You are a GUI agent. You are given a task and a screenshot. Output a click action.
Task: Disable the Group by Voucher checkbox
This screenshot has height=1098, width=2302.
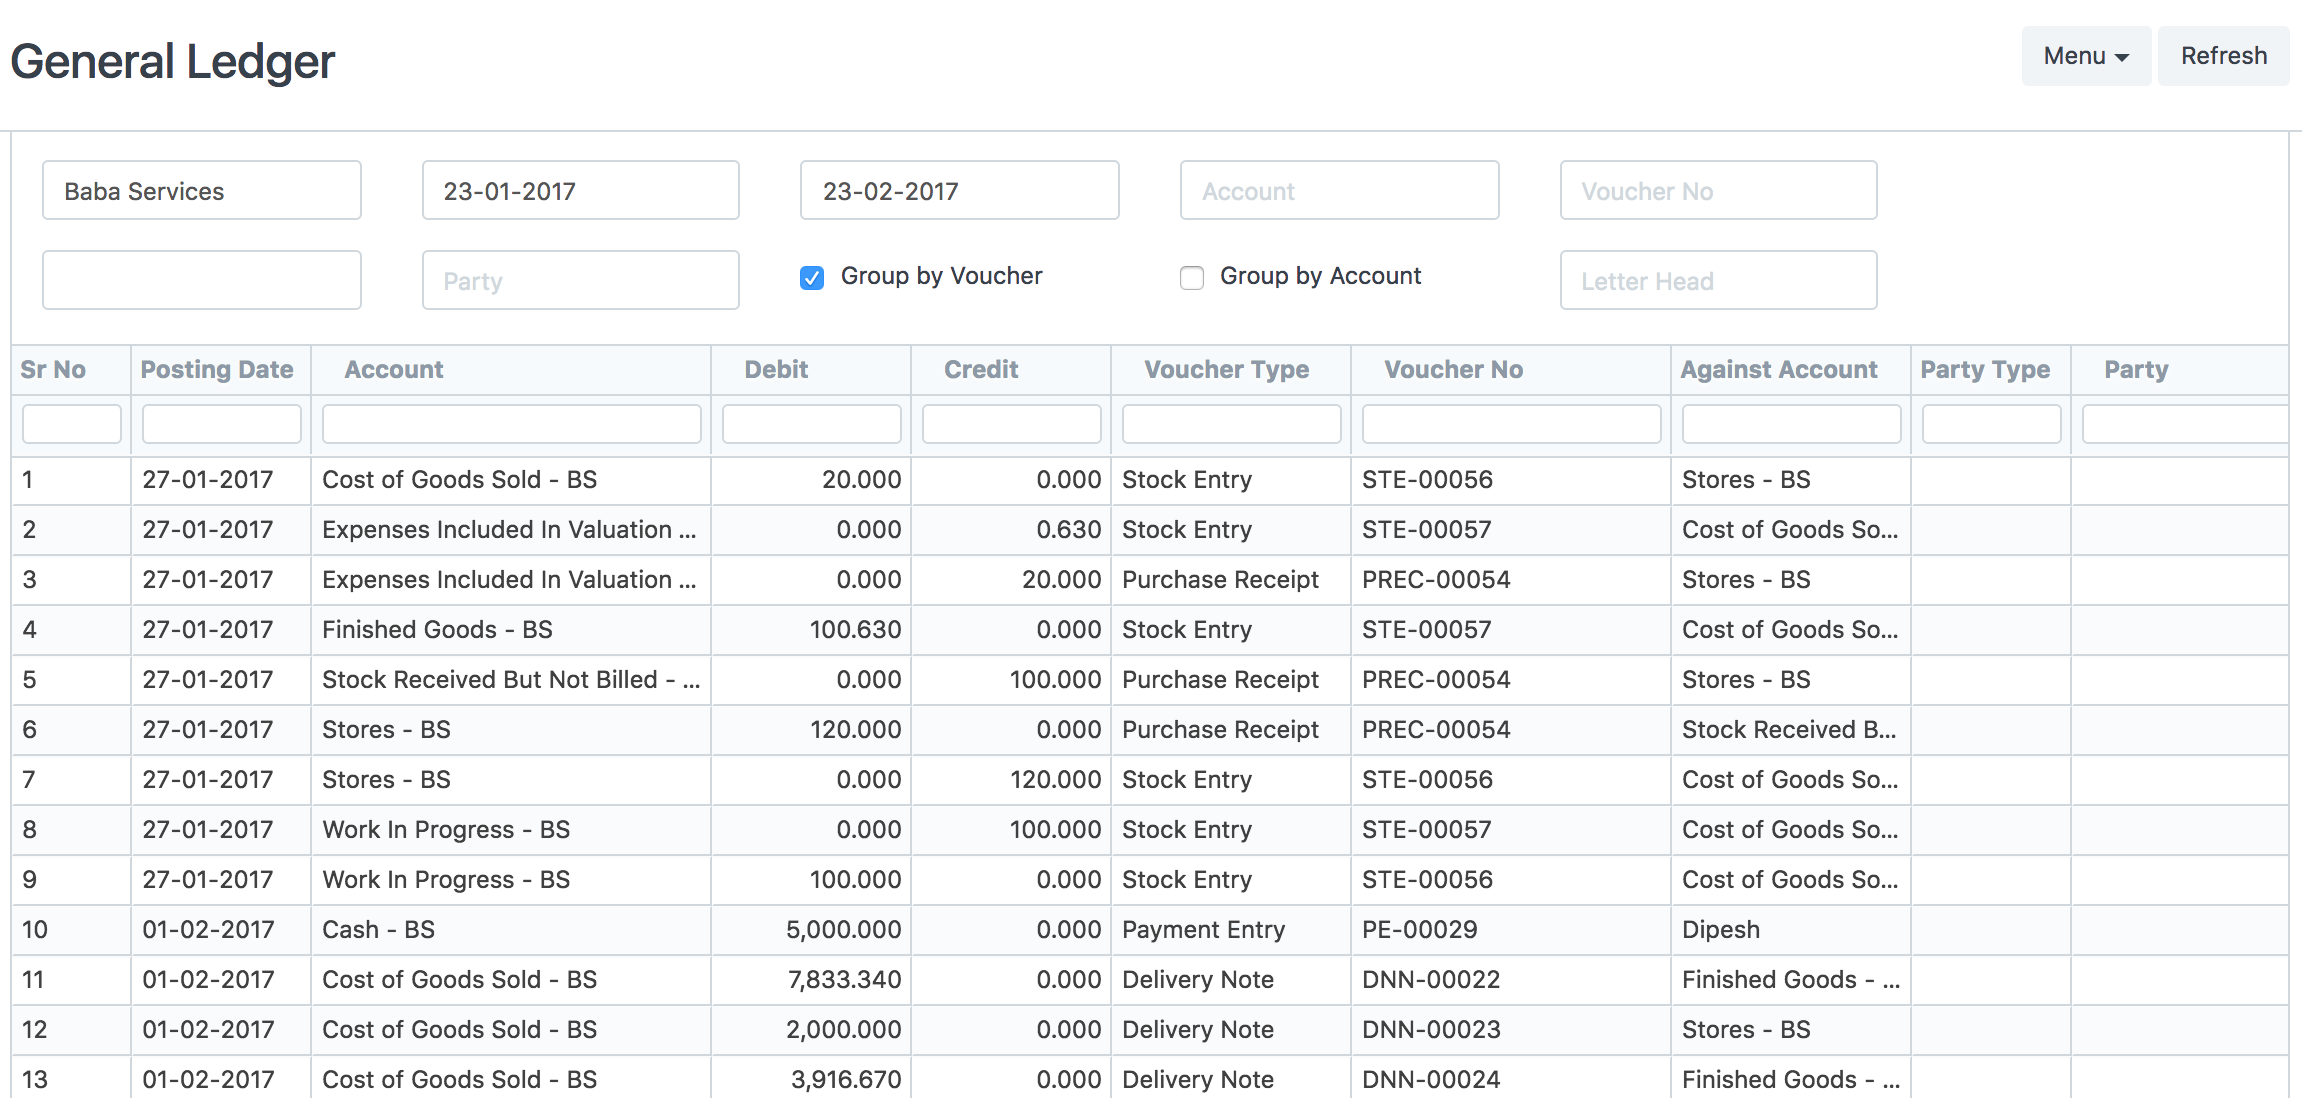coord(810,277)
